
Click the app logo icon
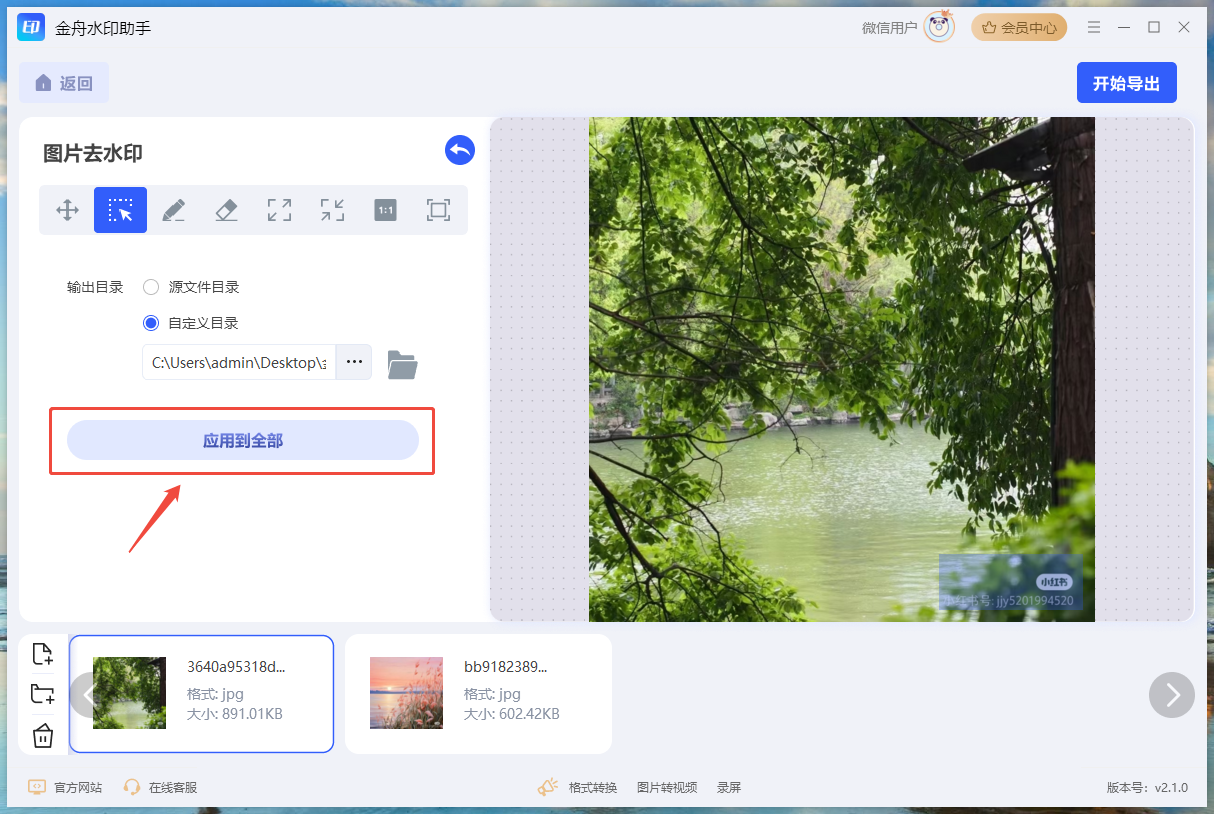point(31,28)
